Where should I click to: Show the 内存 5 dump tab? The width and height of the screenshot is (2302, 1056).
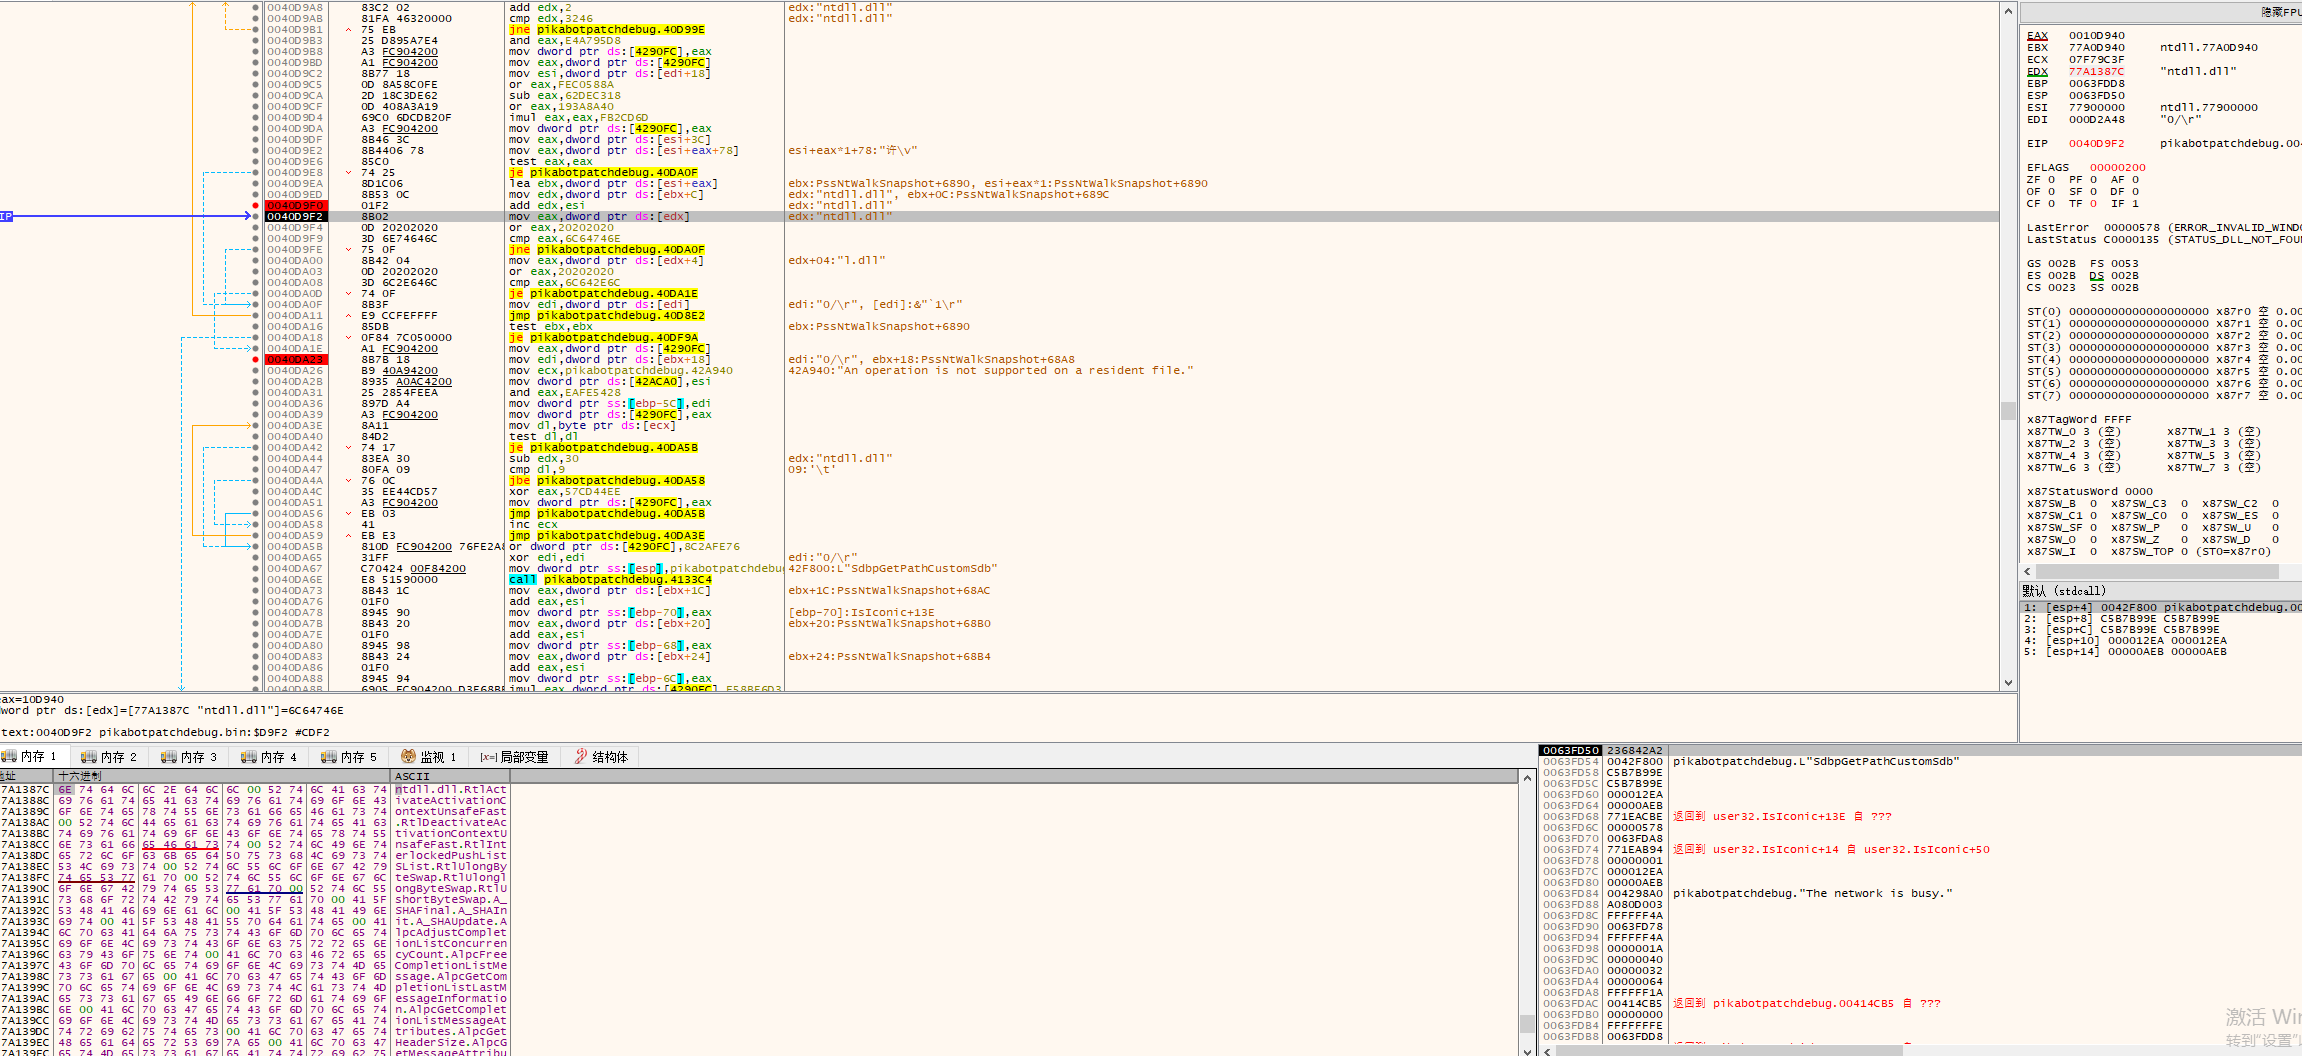pyautogui.click(x=349, y=757)
